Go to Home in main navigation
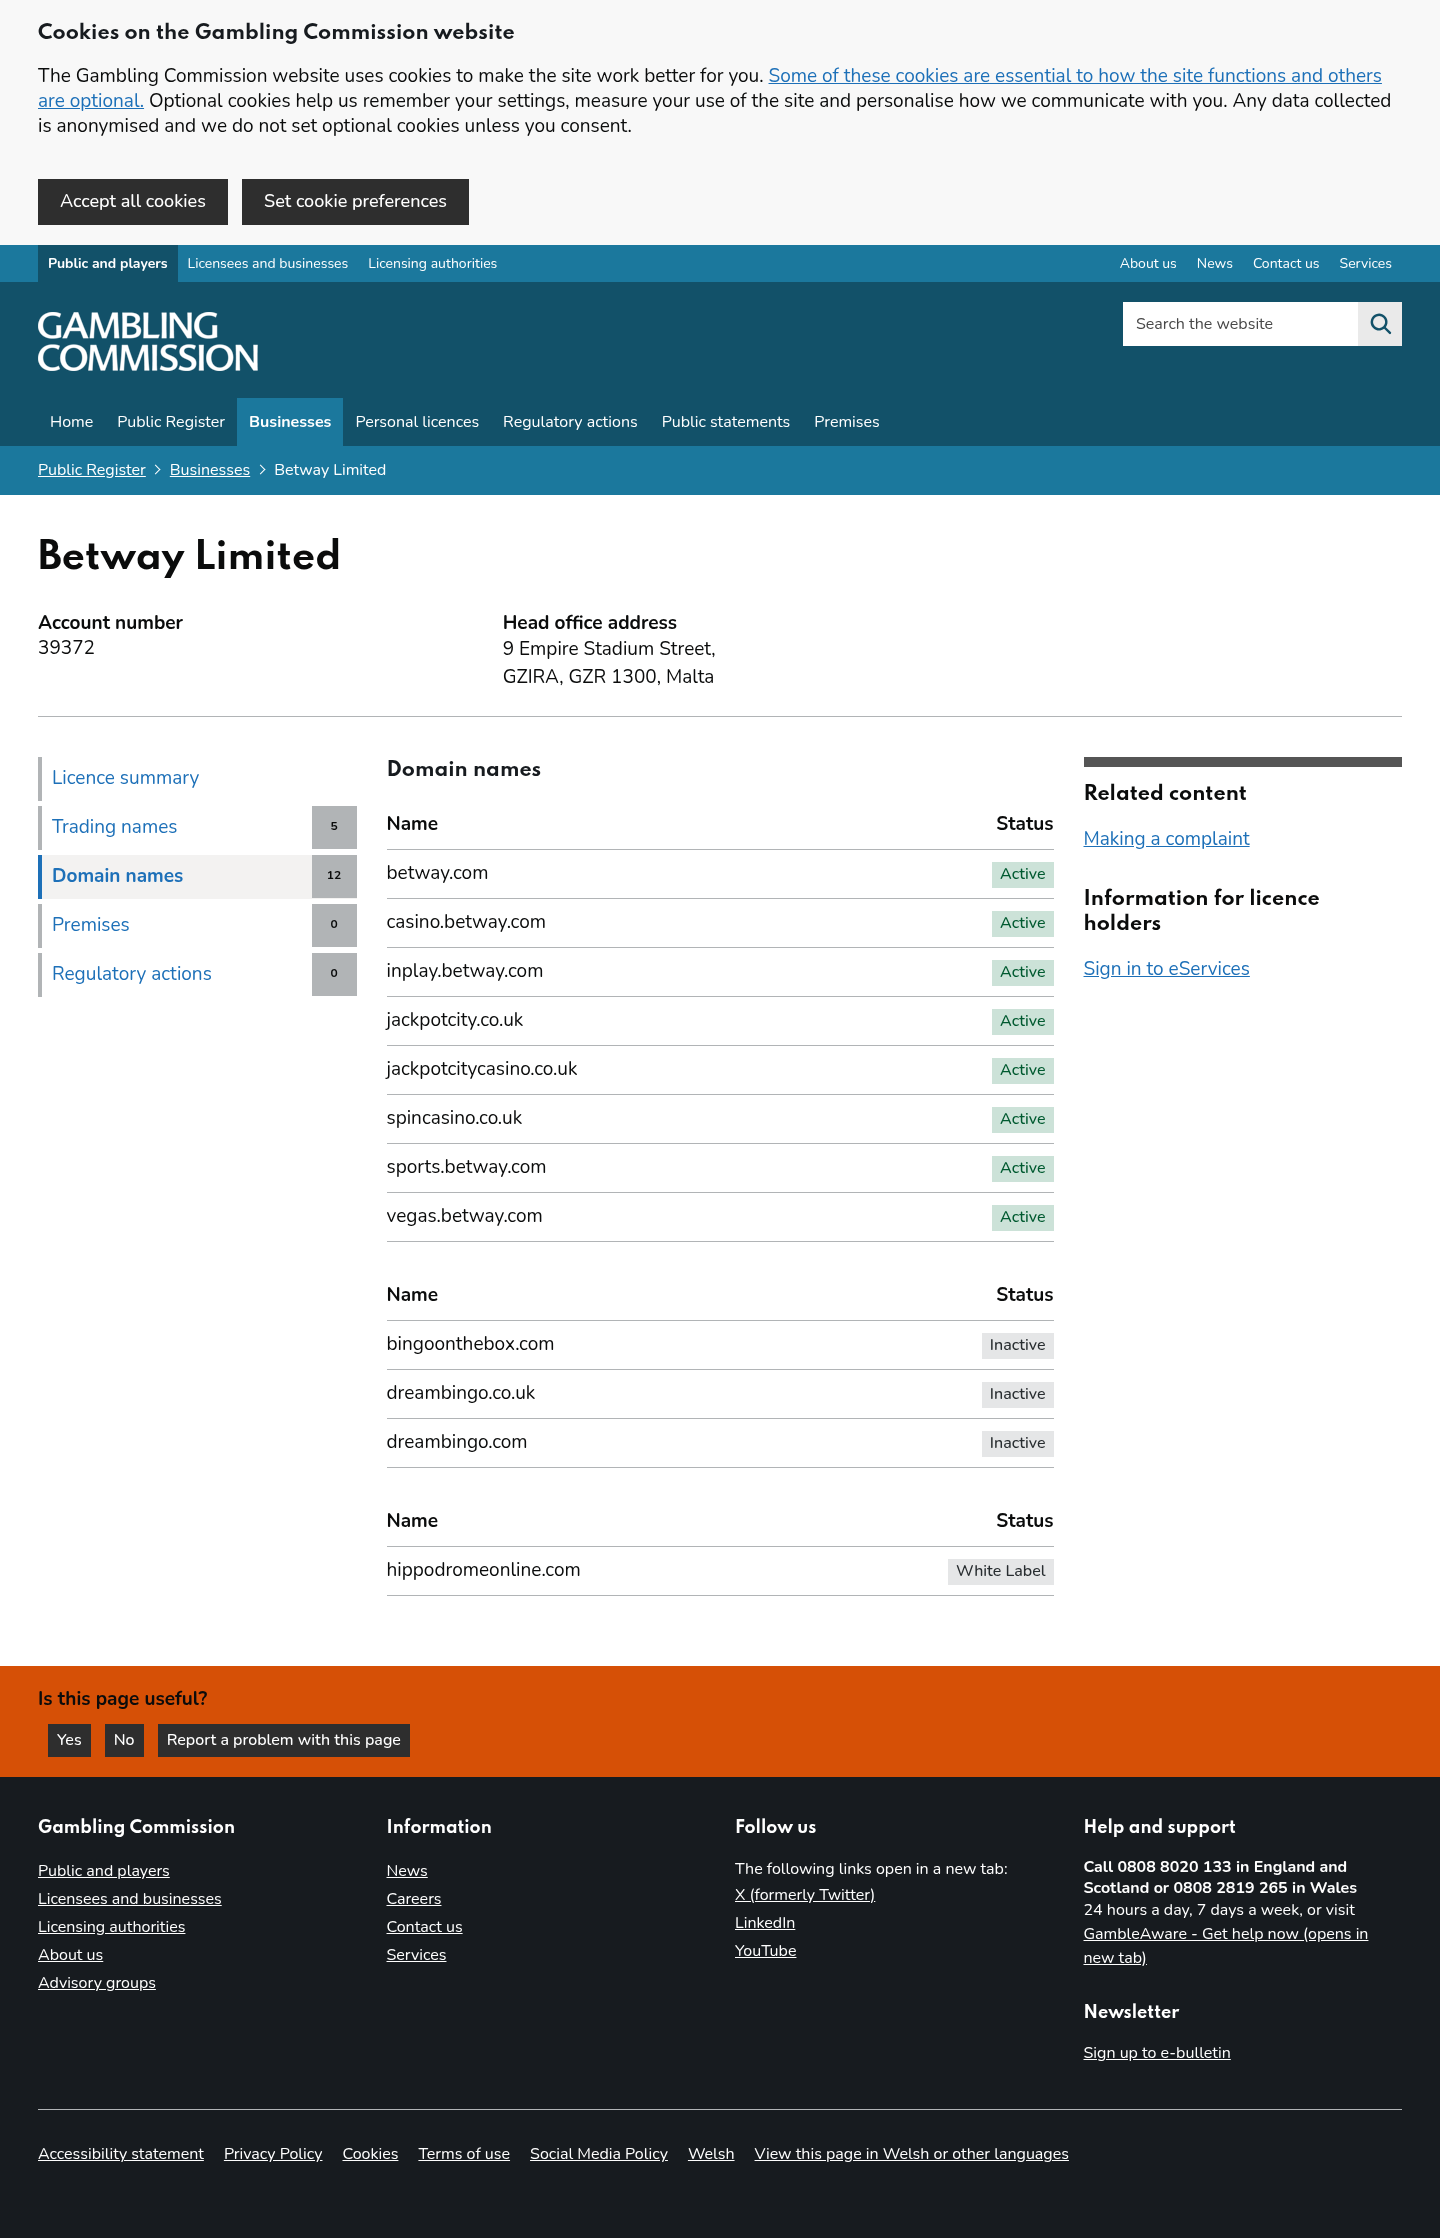This screenshot has height=2238, width=1440. tap(72, 422)
